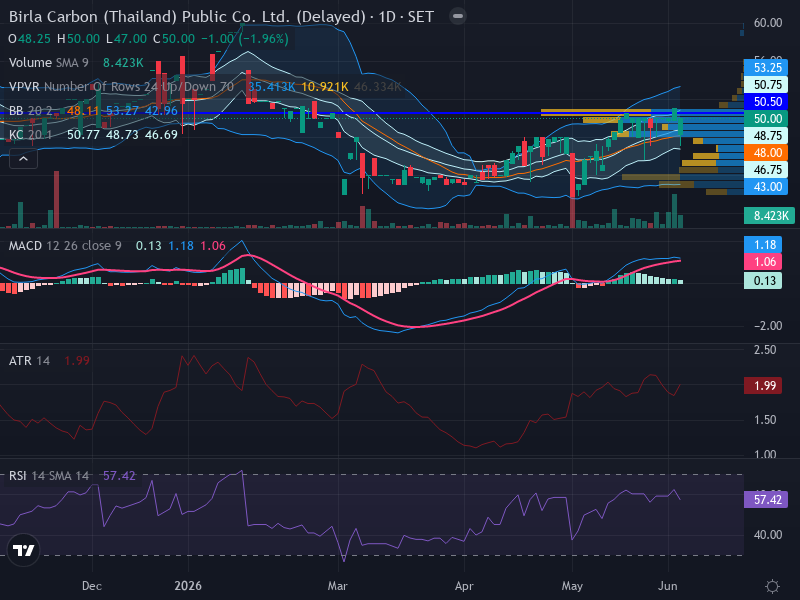The image size is (800, 600).
Task: Click the purple RSI 57.42 axis label
Action: coord(766,499)
